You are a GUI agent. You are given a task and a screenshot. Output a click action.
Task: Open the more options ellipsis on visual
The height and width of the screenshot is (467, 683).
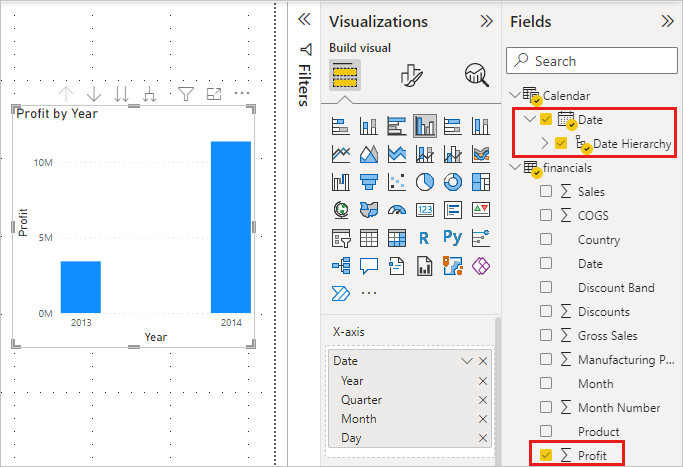[x=242, y=93]
